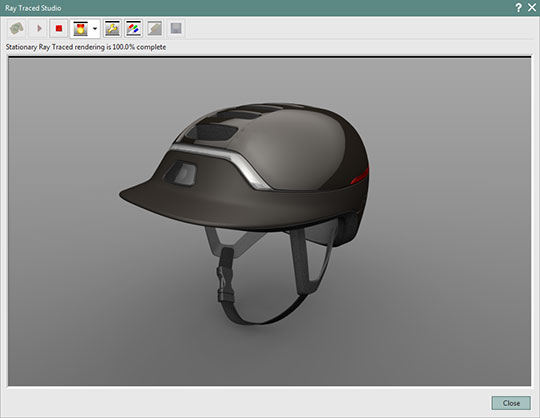
Task: Click the Ray Traced Studio title bar text
Action: tap(33, 8)
